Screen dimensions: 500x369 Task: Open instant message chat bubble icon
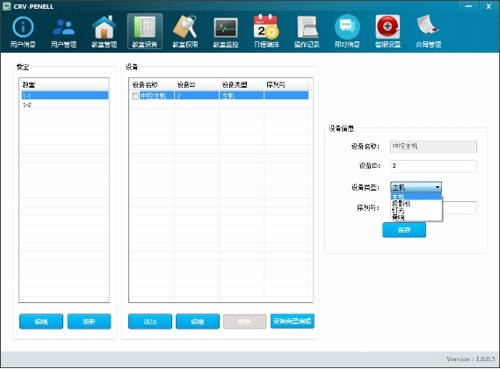tap(347, 27)
